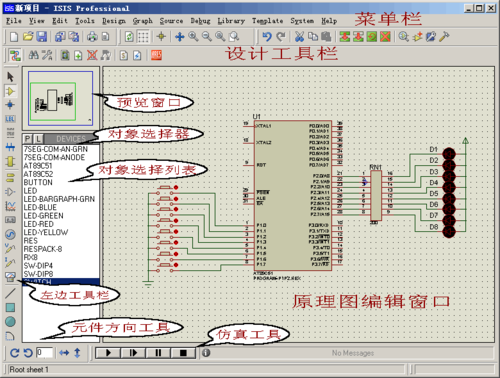
Task: Open the Template menu
Action: 267,21
